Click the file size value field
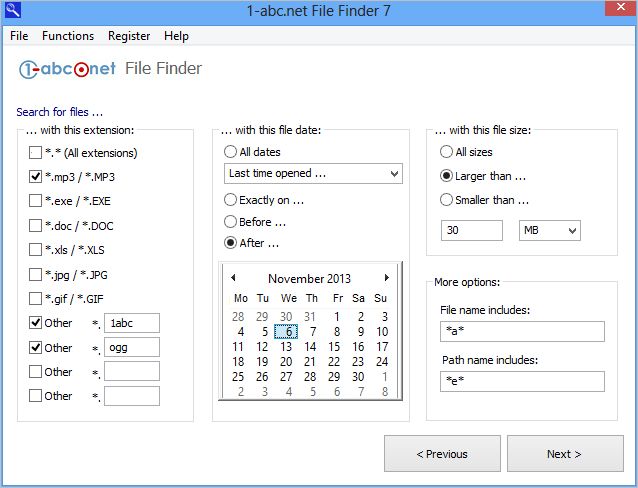Viewport: 638px width, 488px height. (x=471, y=231)
